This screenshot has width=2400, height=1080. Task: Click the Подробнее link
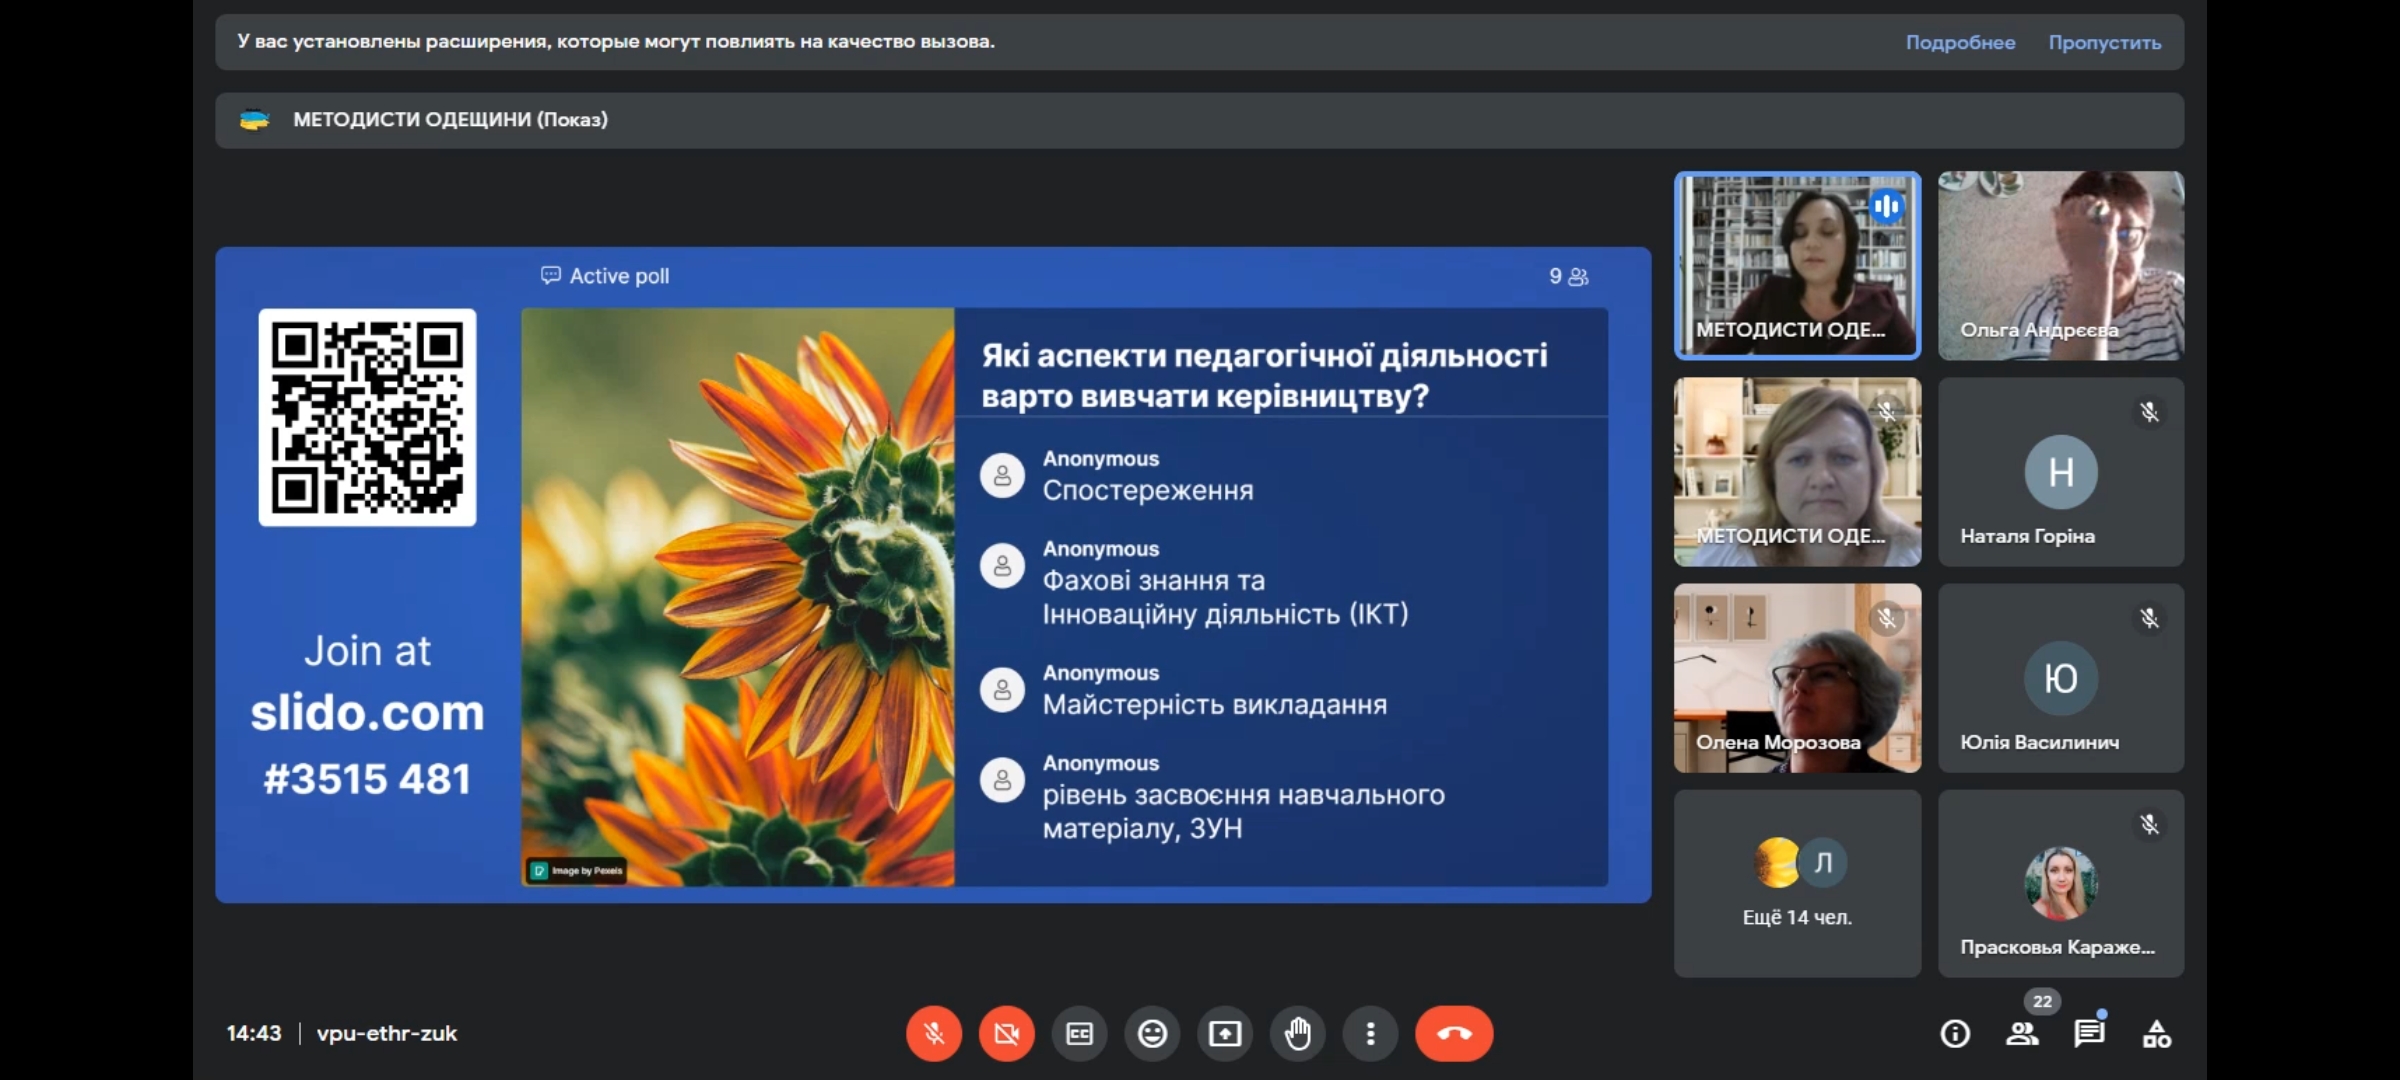point(1960,42)
